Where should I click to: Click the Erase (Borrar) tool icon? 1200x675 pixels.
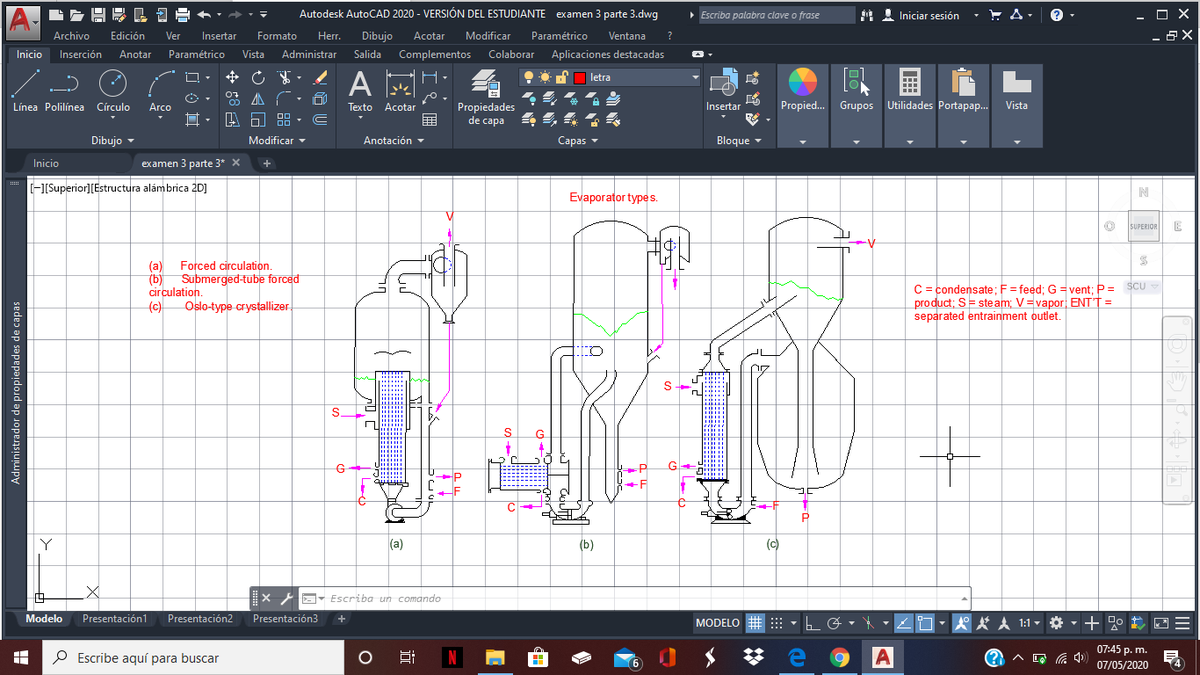click(320, 77)
